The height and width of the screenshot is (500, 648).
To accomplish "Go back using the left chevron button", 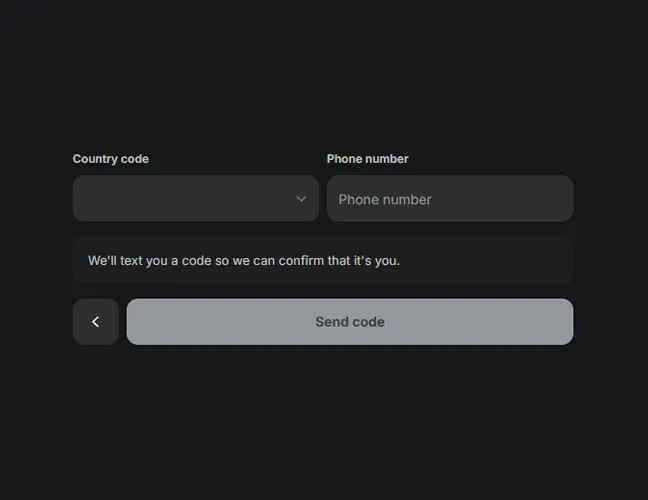I will click(96, 322).
